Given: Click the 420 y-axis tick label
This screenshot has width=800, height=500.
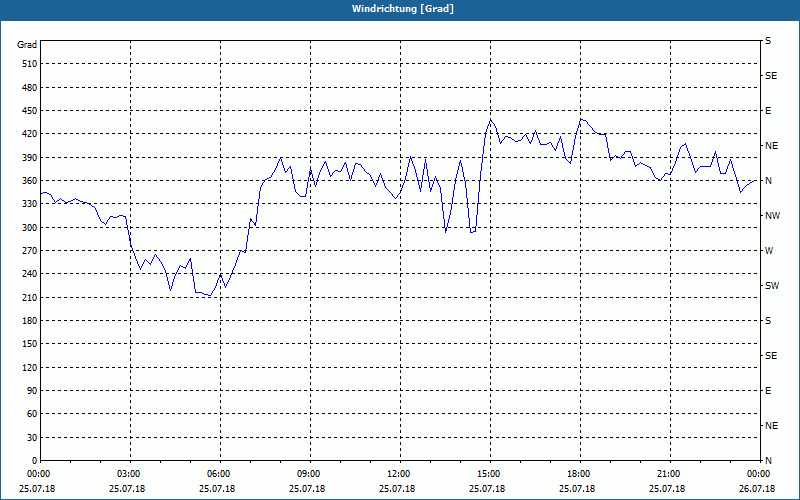Looking at the screenshot, I should coord(30,134).
